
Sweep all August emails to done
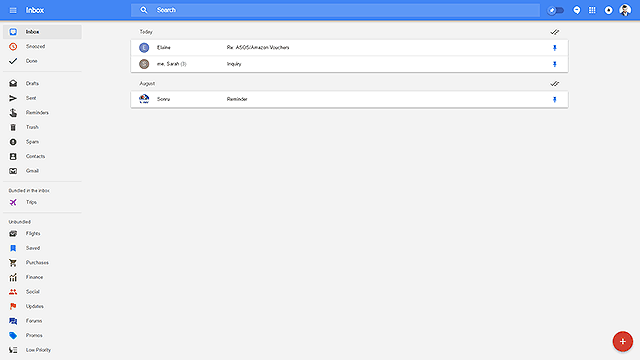554,84
